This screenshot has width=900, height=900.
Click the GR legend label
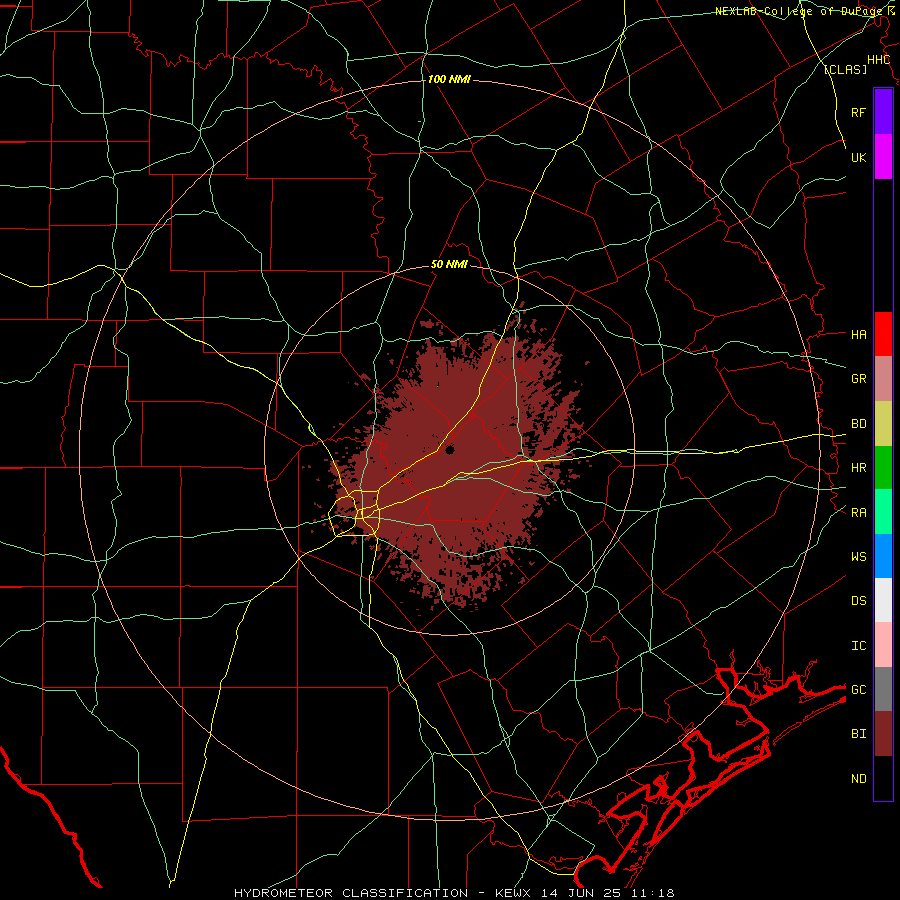click(x=858, y=379)
